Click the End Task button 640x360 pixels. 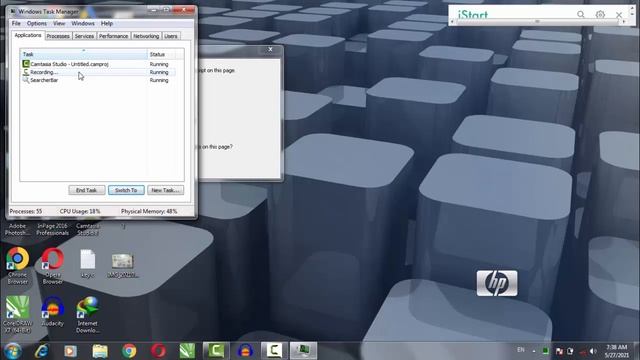pyautogui.click(x=87, y=190)
